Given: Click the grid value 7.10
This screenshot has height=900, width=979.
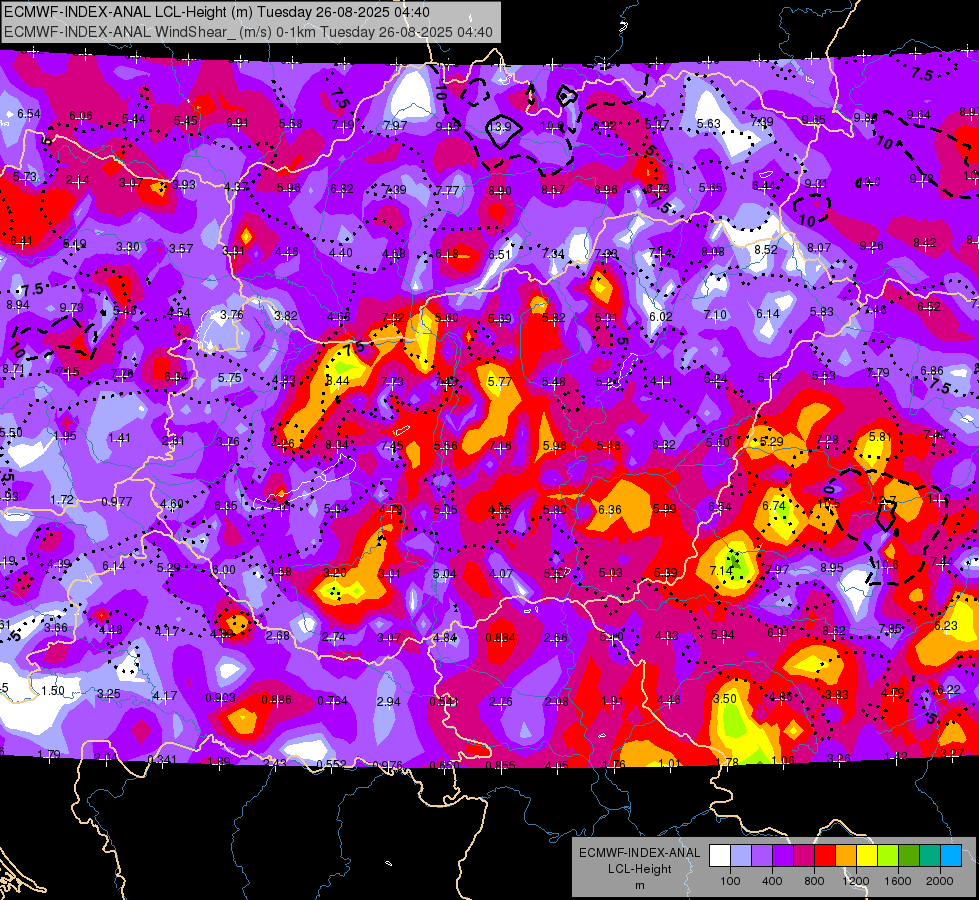Looking at the screenshot, I should pos(715,314).
